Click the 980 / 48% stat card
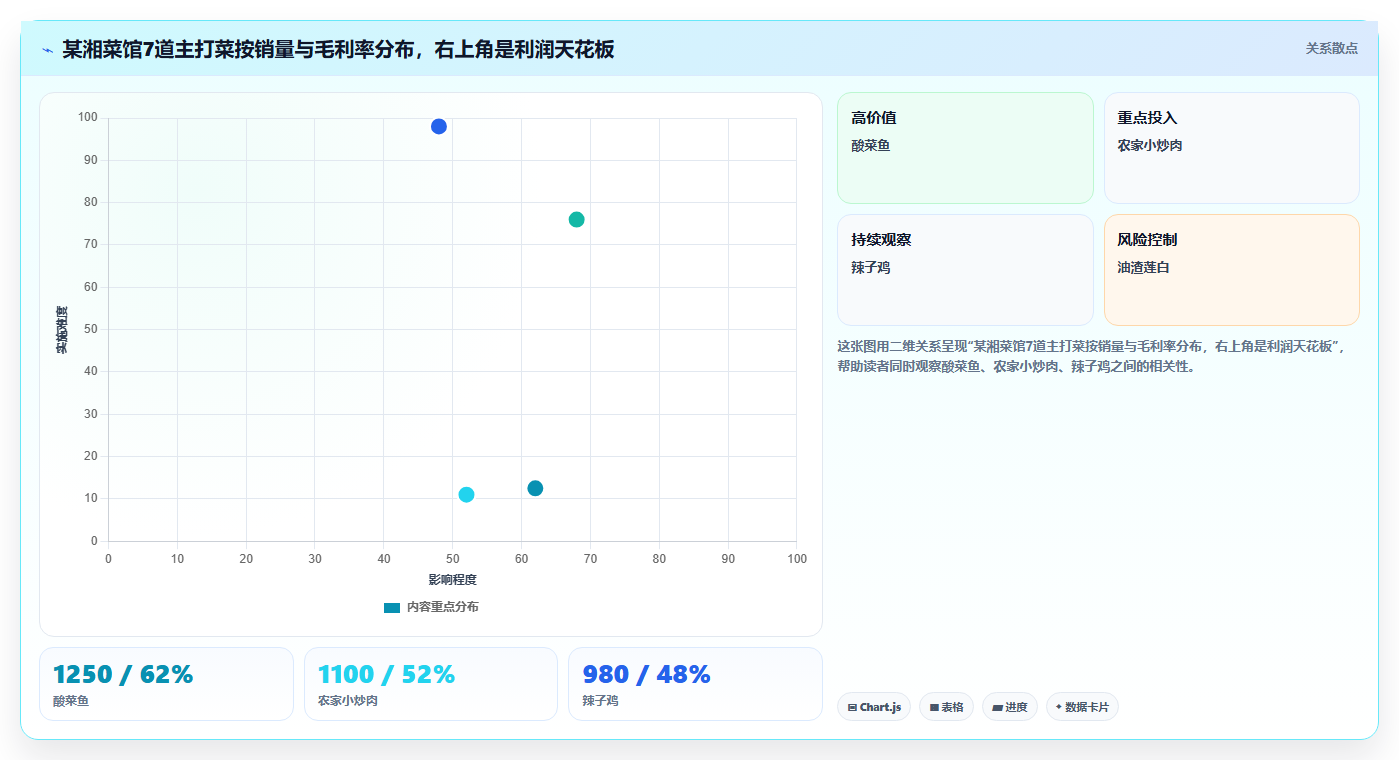 coord(695,684)
